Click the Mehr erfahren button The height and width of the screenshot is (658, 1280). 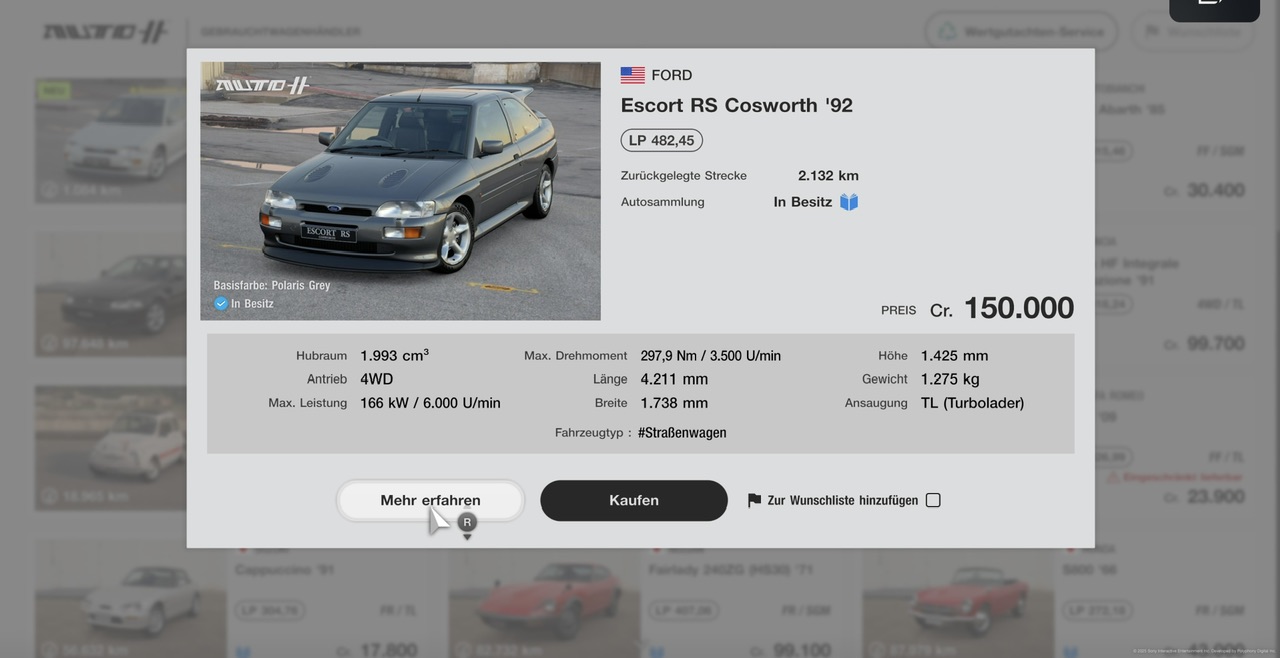[430, 500]
